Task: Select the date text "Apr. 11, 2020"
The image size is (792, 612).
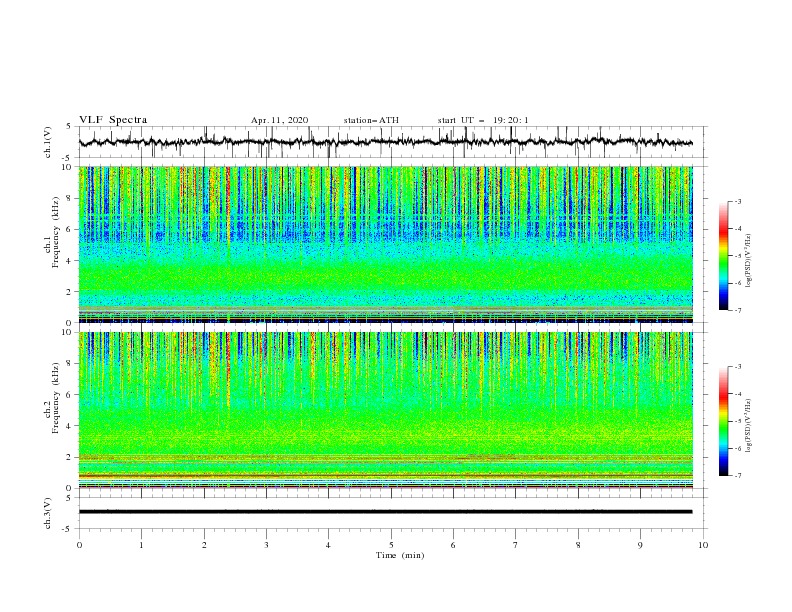Action: tap(279, 120)
